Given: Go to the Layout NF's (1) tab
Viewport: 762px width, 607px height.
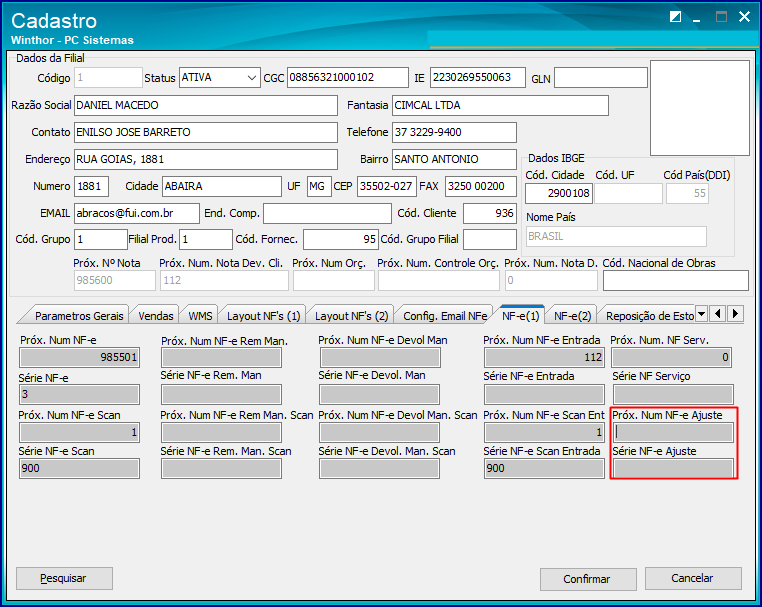Looking at the screenshot, I should (x=263, y=316).
